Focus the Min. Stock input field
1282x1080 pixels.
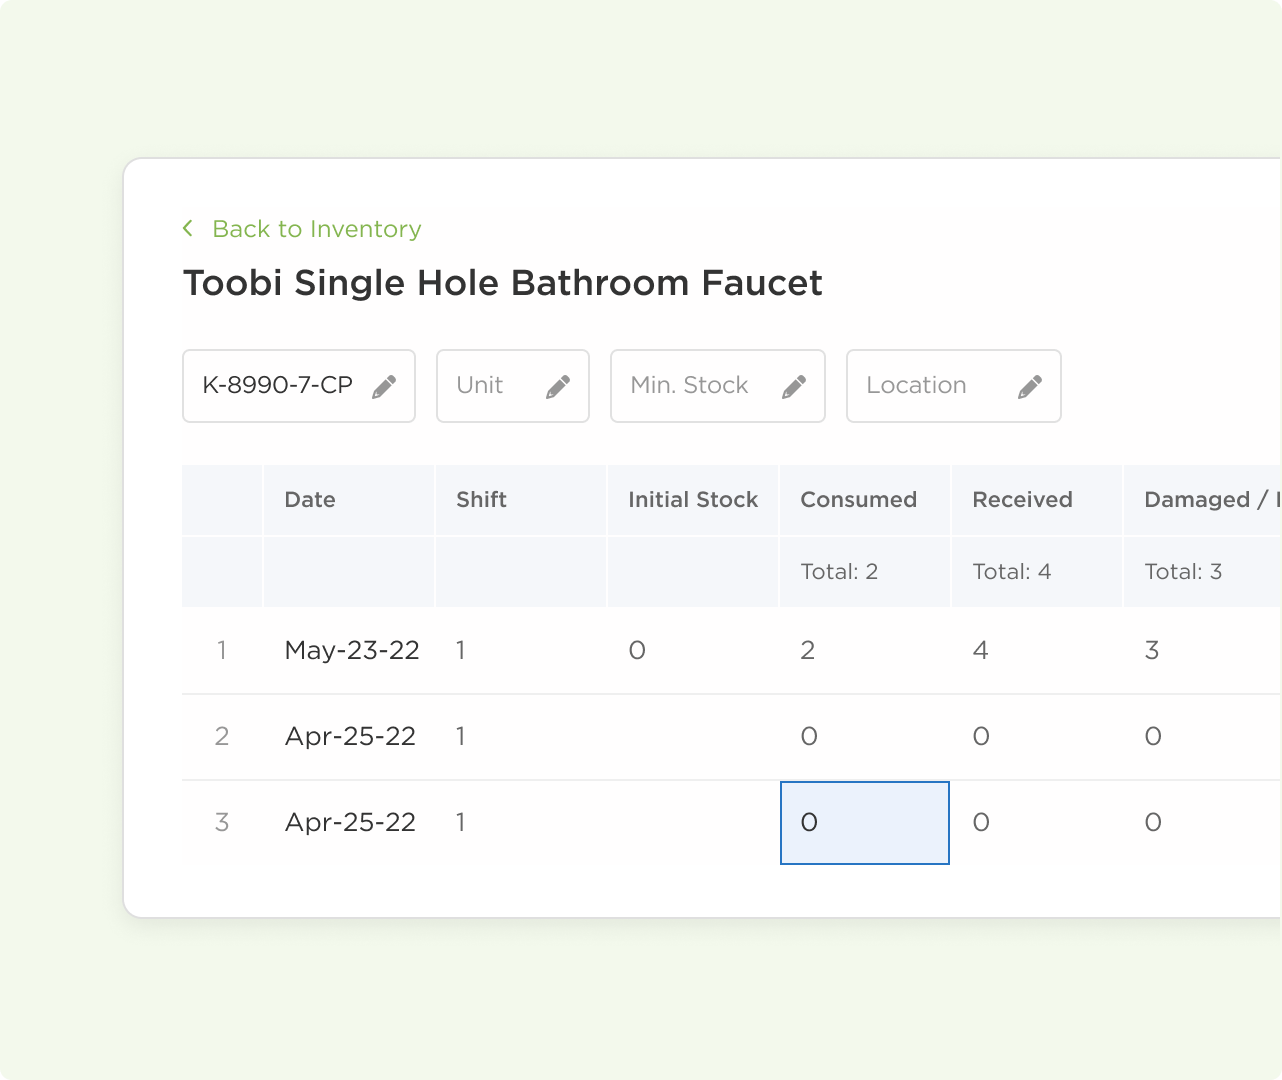click(690, 386)
